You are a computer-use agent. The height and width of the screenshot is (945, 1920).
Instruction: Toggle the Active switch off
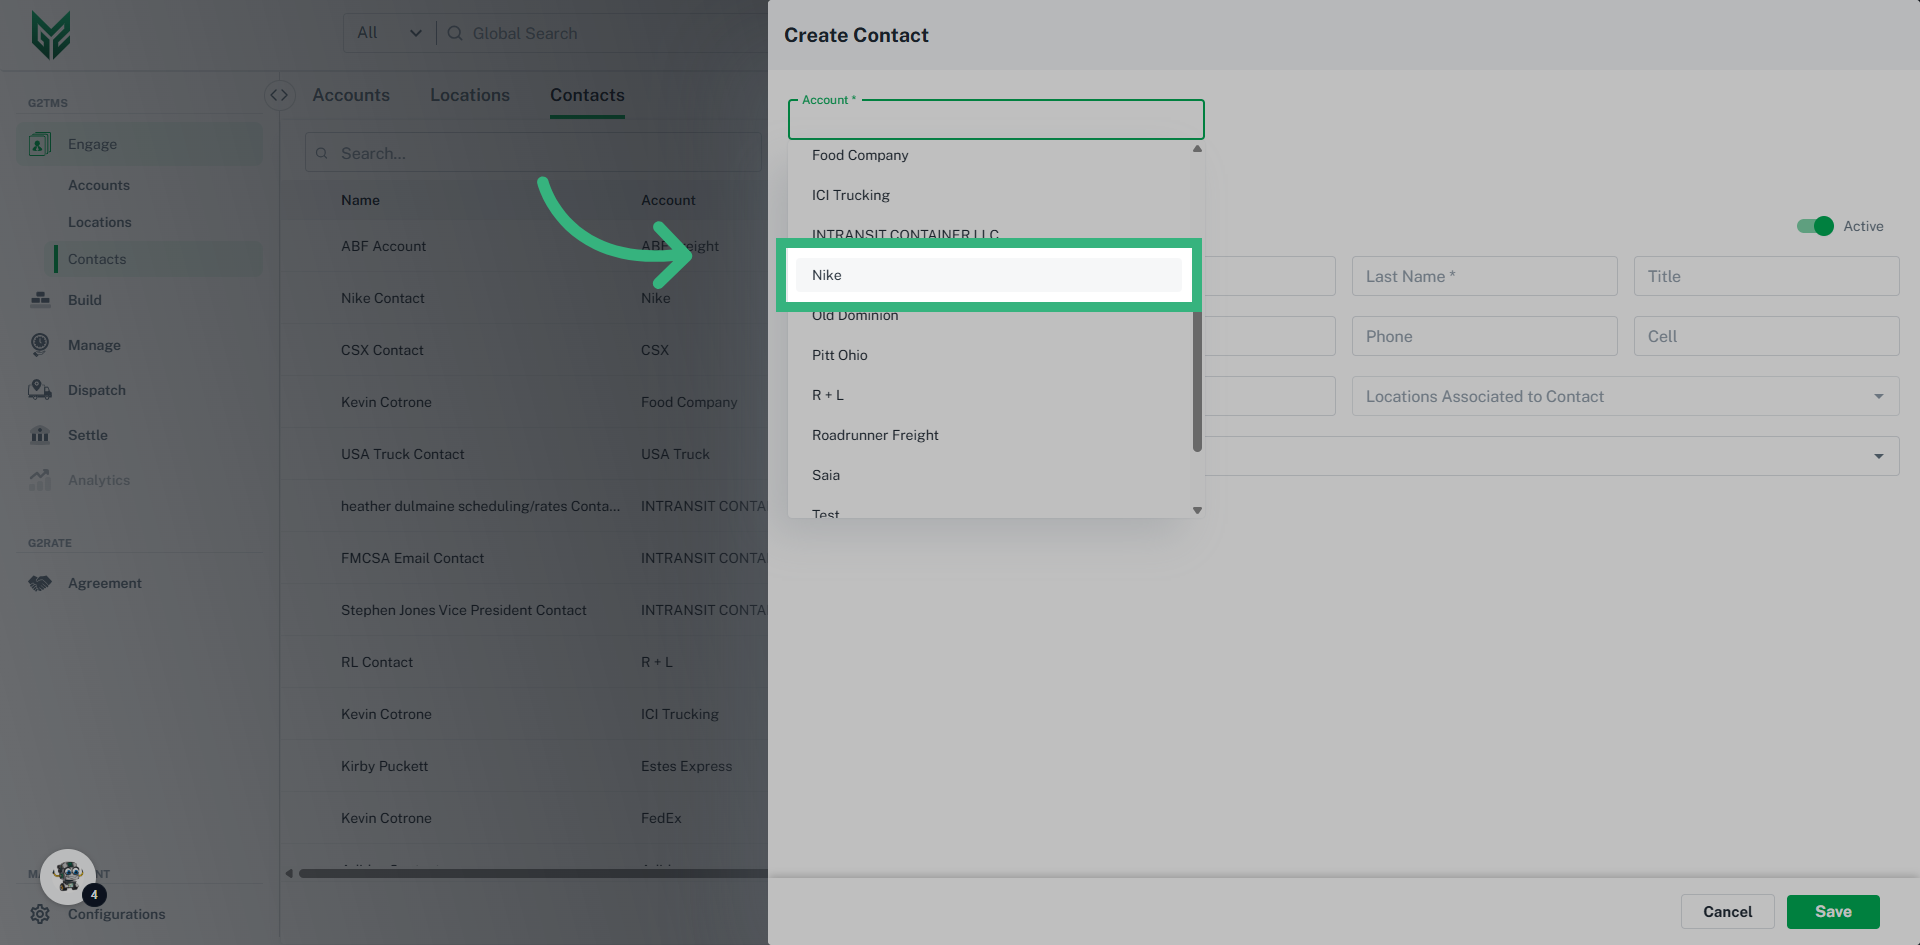coord(1814,226)
